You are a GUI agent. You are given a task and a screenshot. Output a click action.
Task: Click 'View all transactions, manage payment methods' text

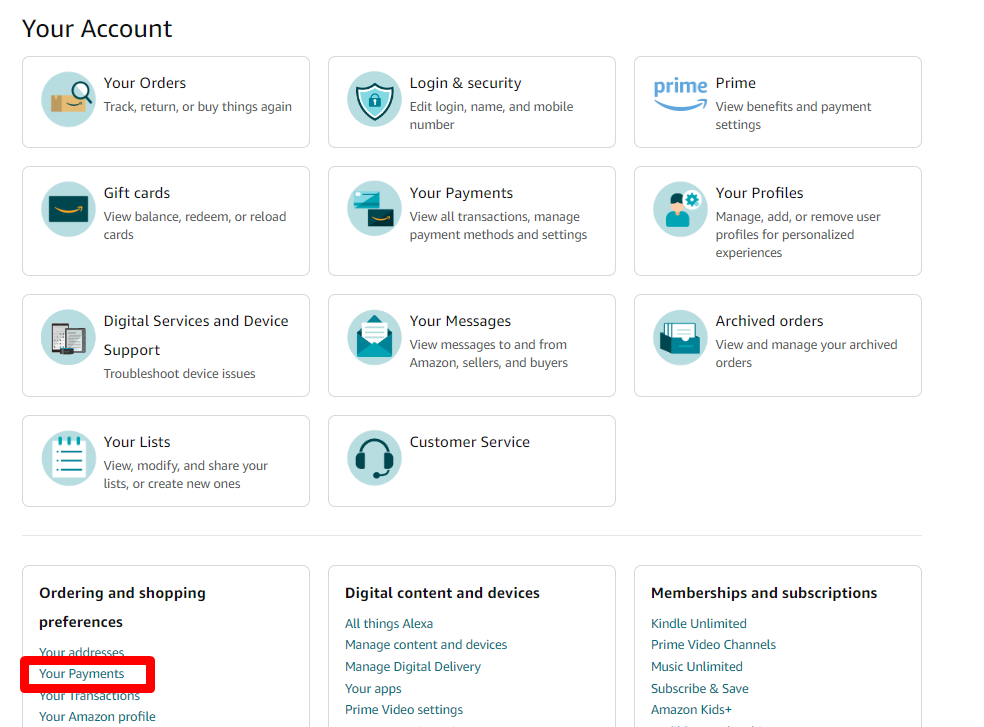498,225
